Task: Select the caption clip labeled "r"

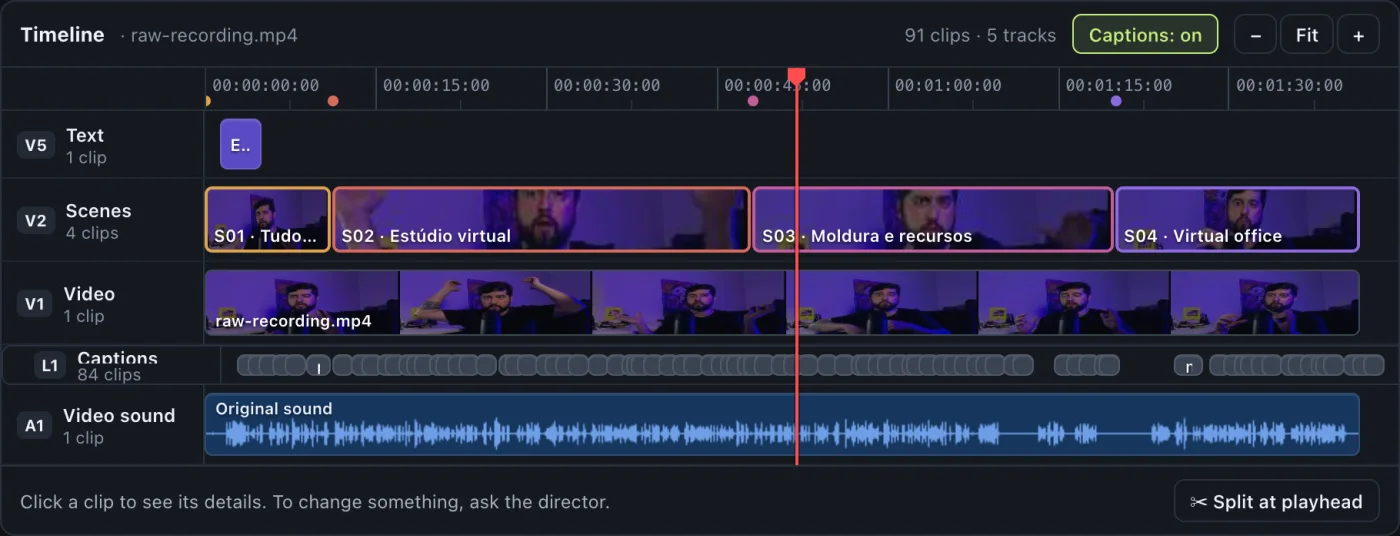Action: pyautogui.click(x=1188, y=366)
